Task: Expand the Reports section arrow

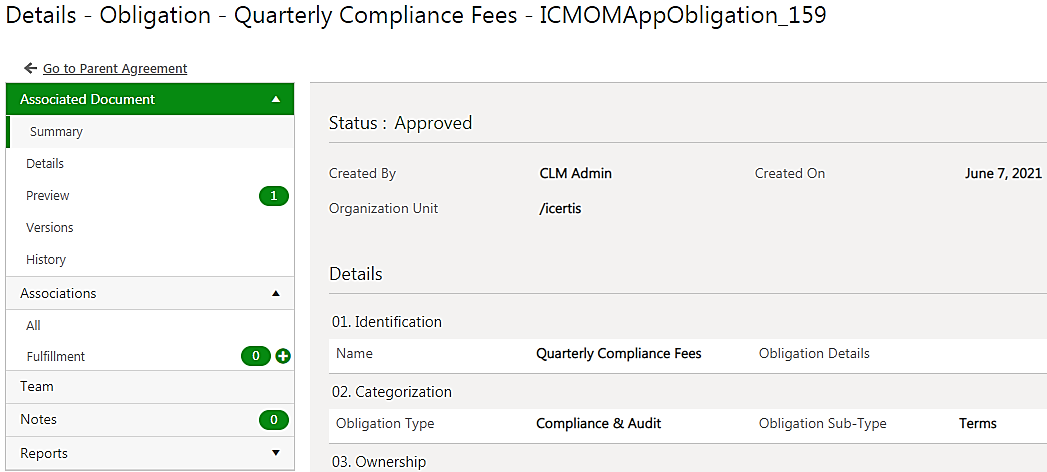Action: coord(276,453)
